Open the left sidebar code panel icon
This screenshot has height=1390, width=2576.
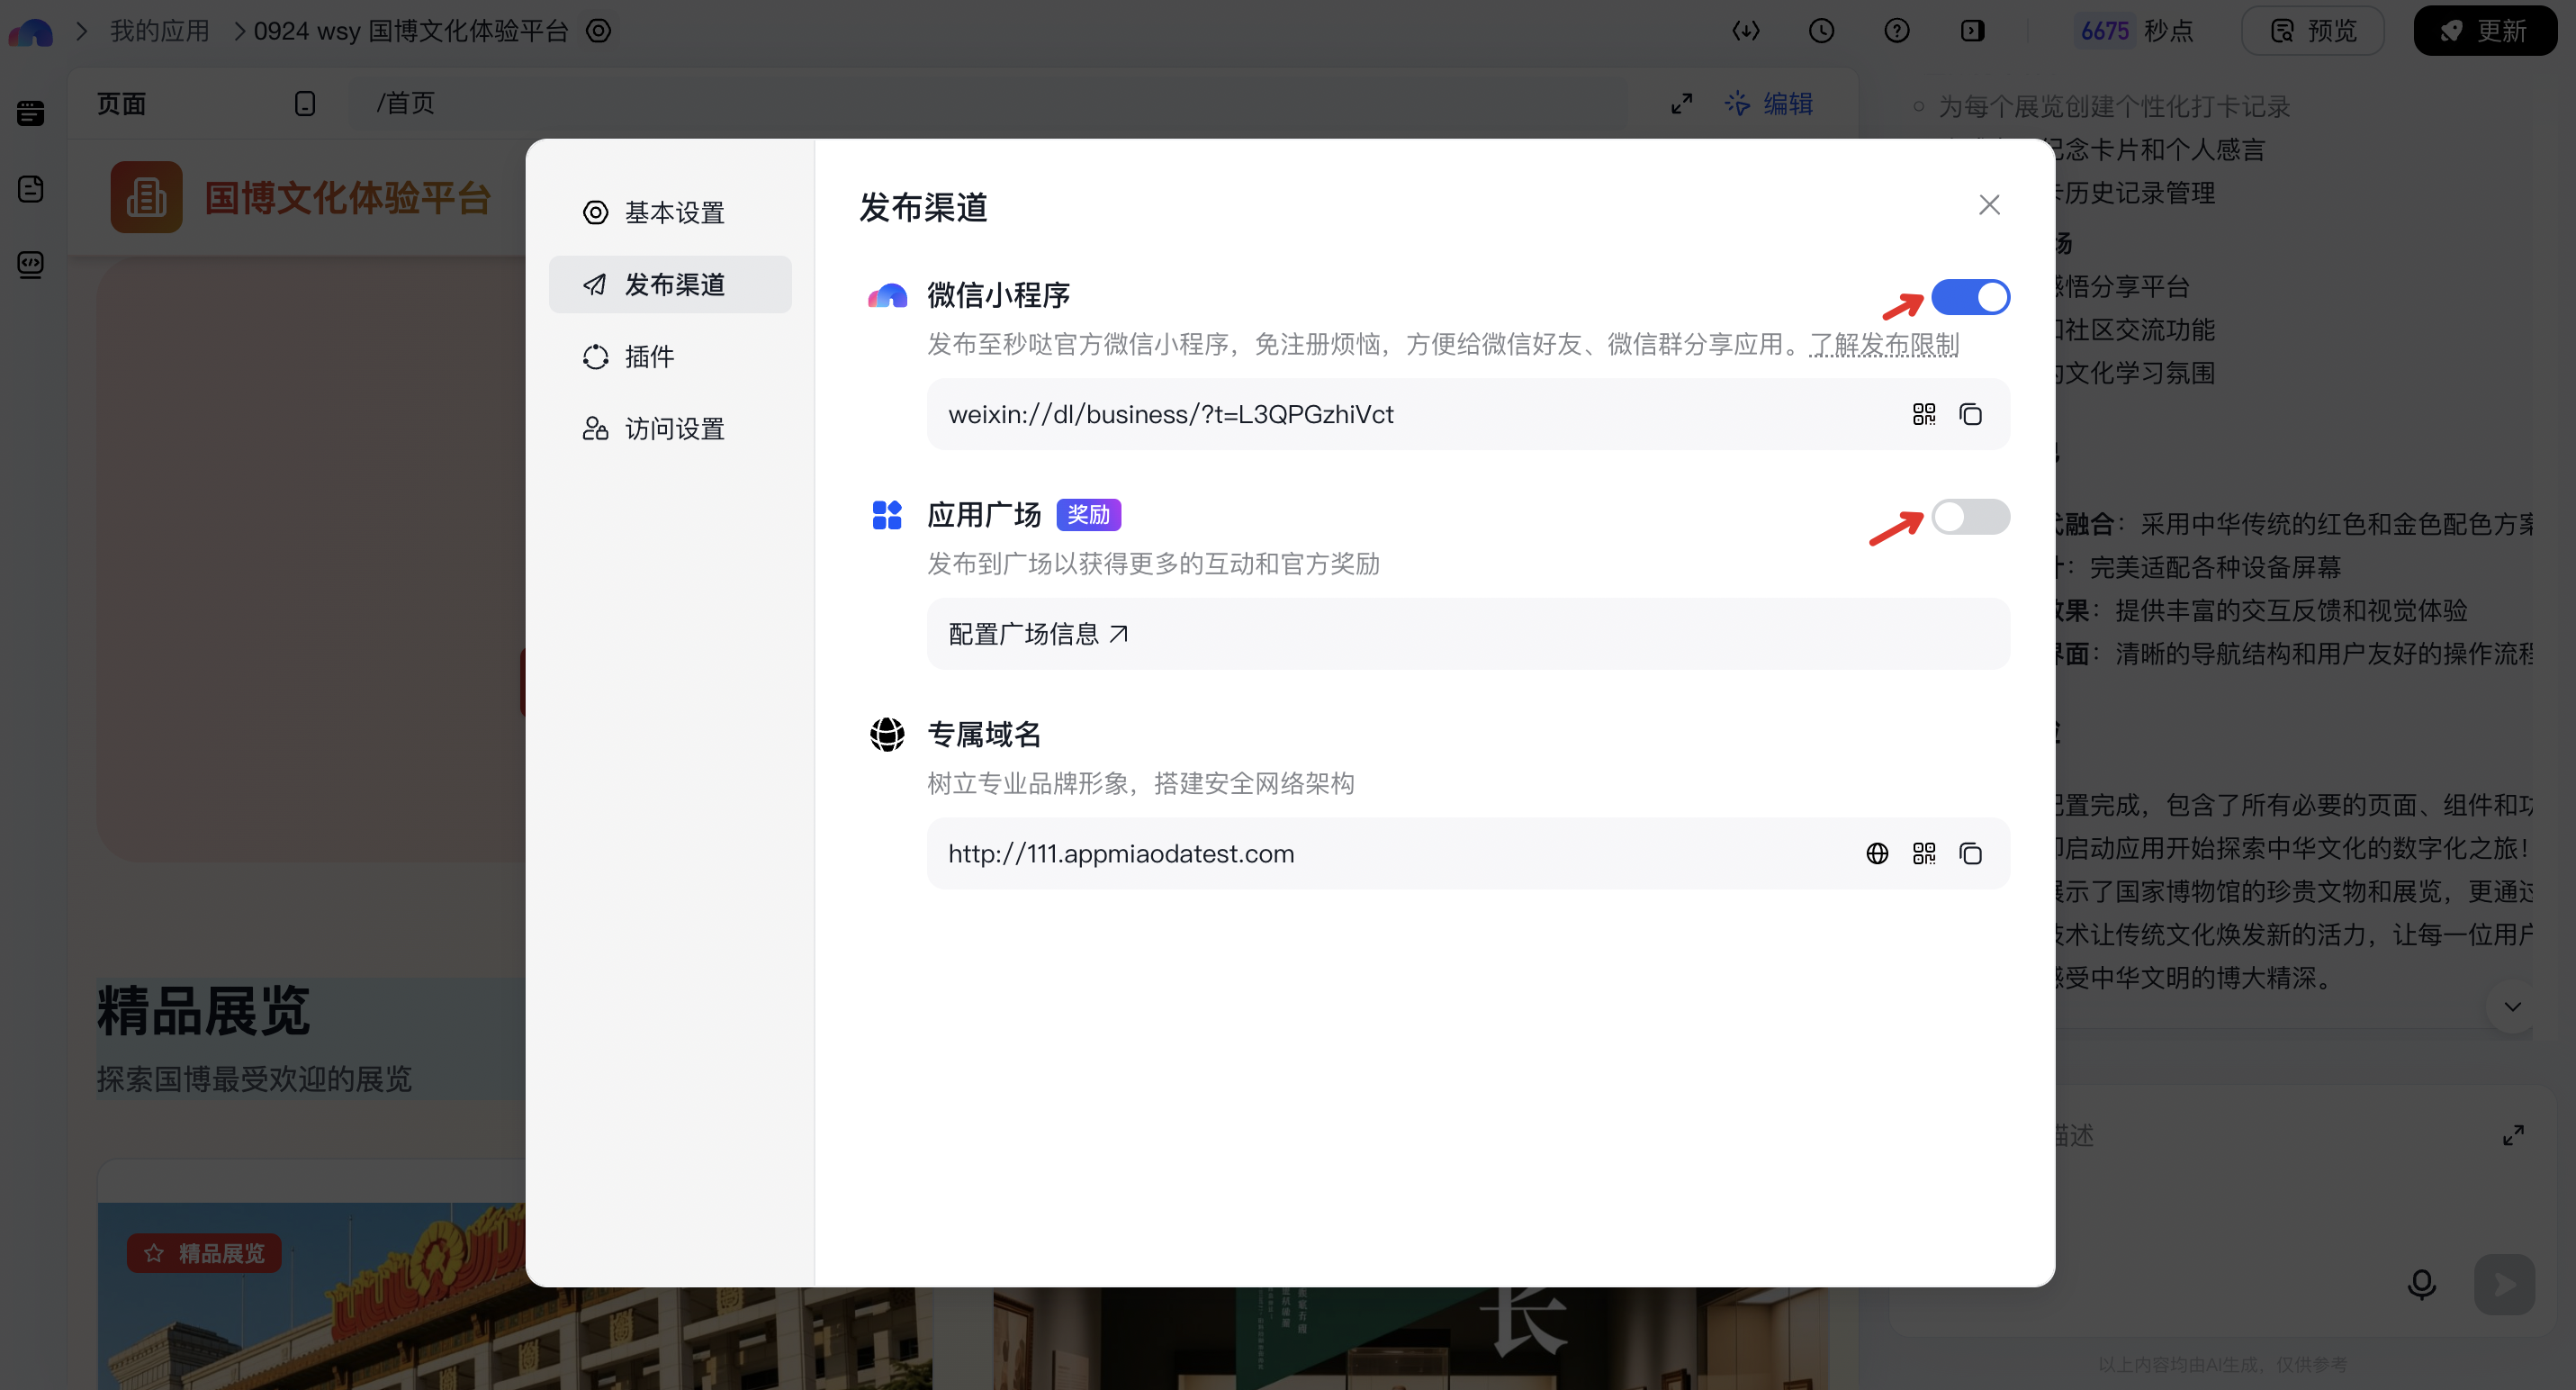pyautogui.click(x=30, y=264)
